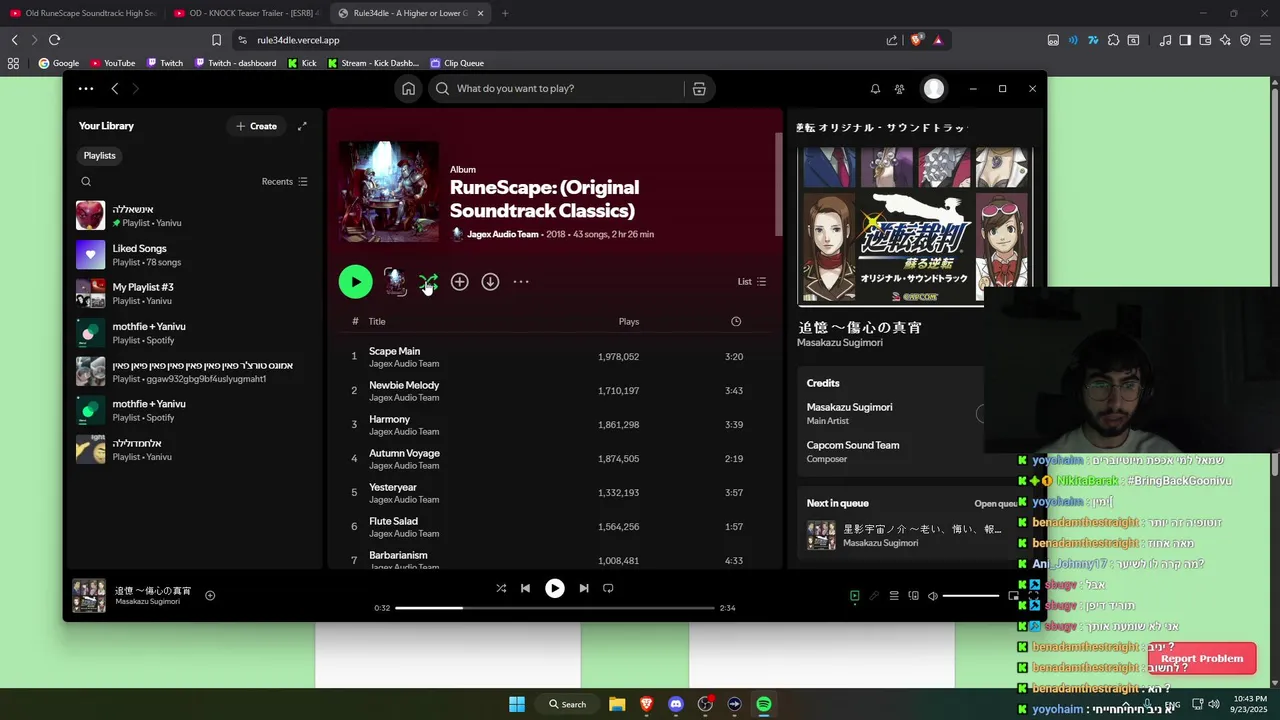Open the Clip Queue bookmark

(456, 63)
